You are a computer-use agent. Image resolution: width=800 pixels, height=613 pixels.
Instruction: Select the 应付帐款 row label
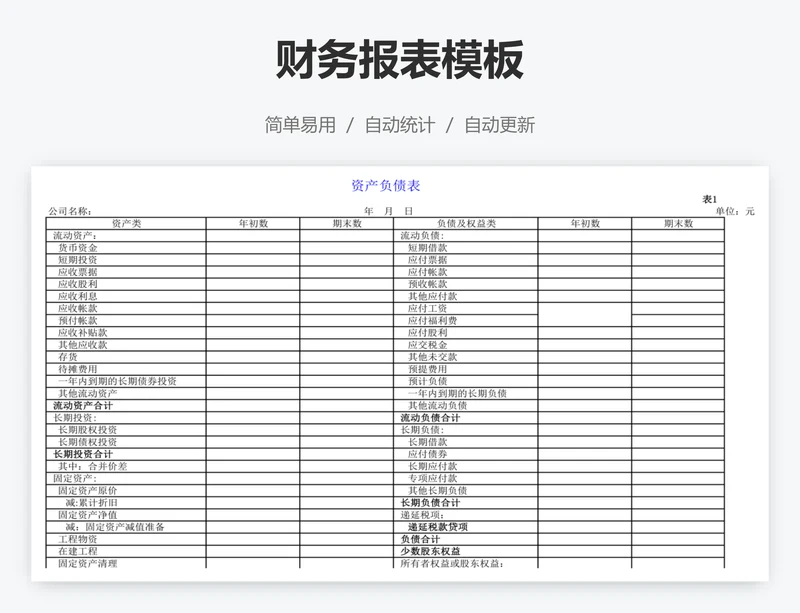click(x=428, y=272)
